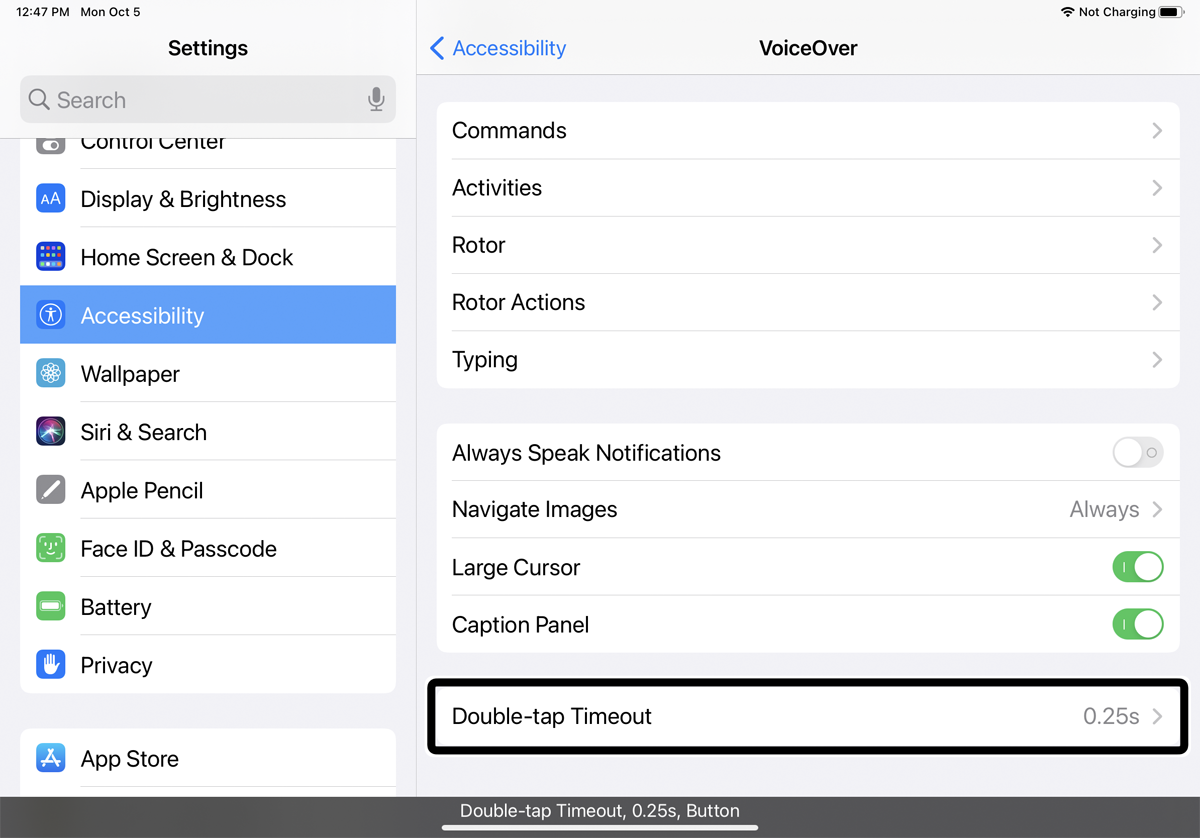The height and width of the screenshot is (838, 1200).
Task: Tap the 12:47 PM clock
Action: (43, 12)
